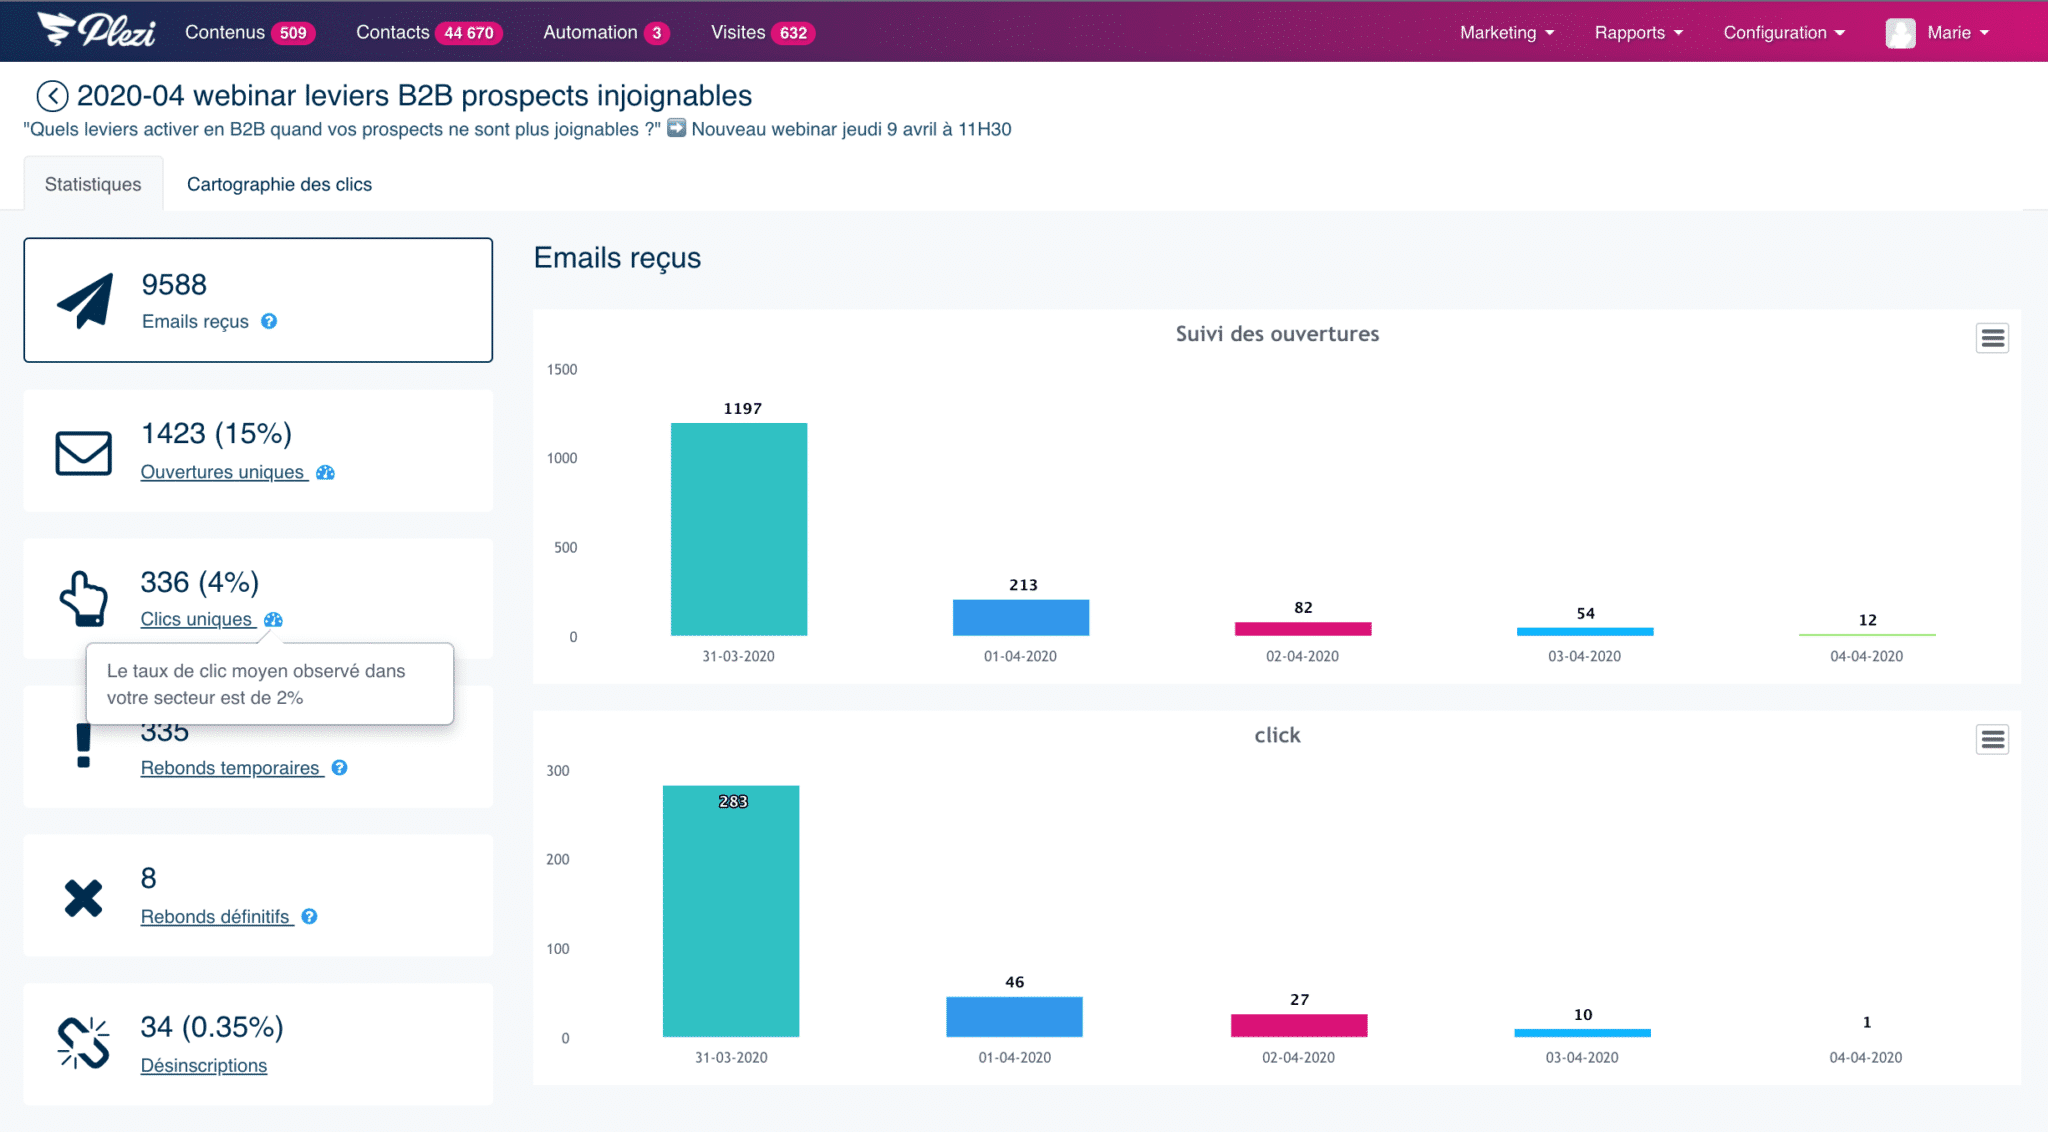Switch to the Cartographie des clics tab
The width and height of the screenshot is (2048, 1132).
click(282, 183)
